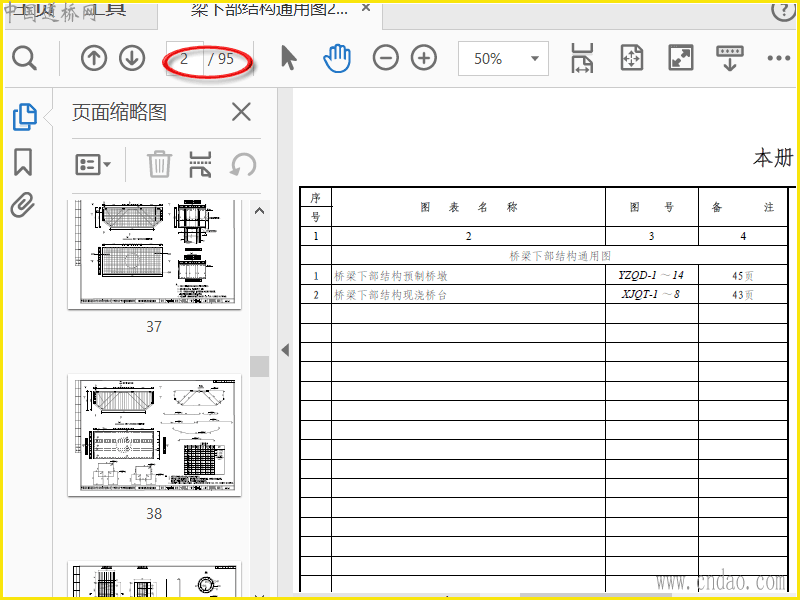Select page 38 thumbnail
This screenshot has width=800, height=600.
(155, 435)
